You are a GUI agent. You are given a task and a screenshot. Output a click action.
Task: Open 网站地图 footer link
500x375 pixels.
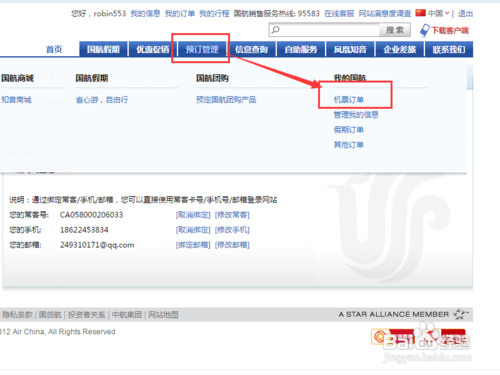click(163, 315)
